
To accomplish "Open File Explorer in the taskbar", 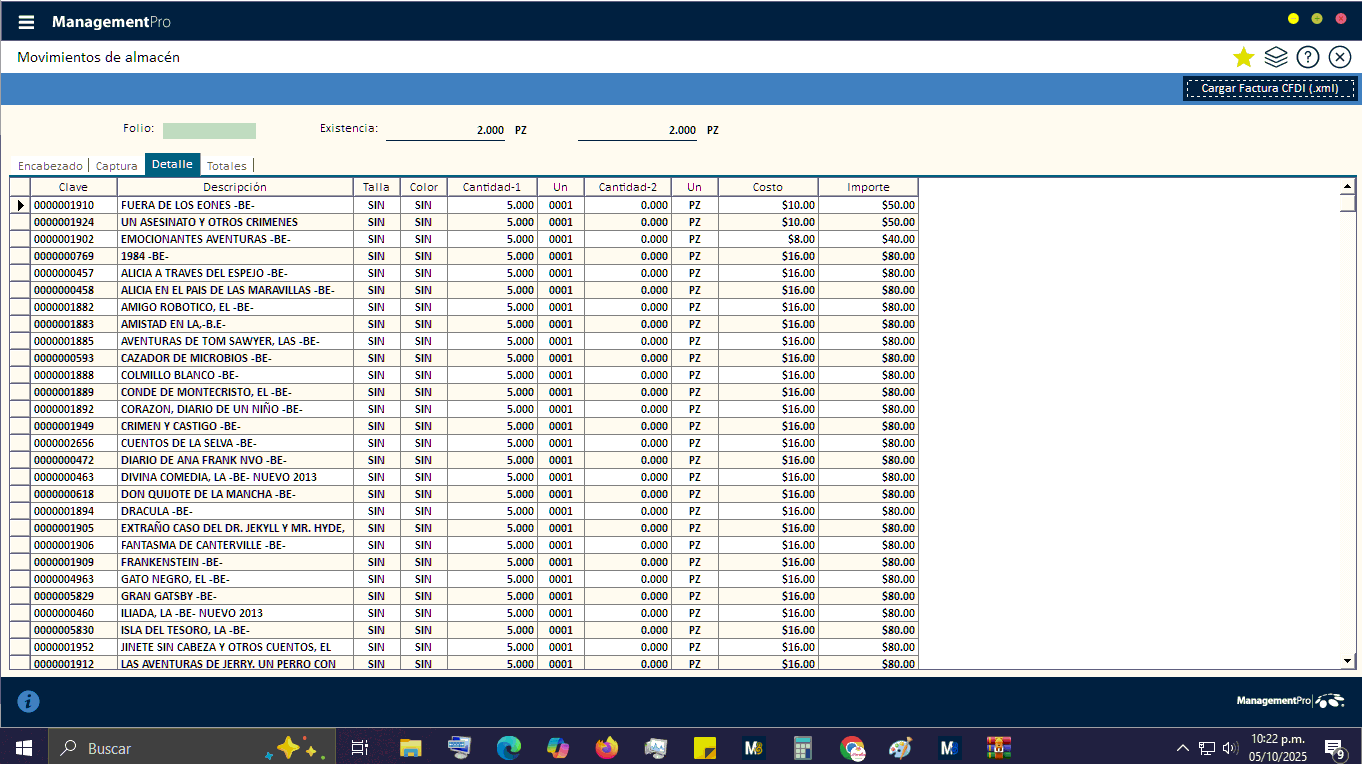I will click(410, 748).
